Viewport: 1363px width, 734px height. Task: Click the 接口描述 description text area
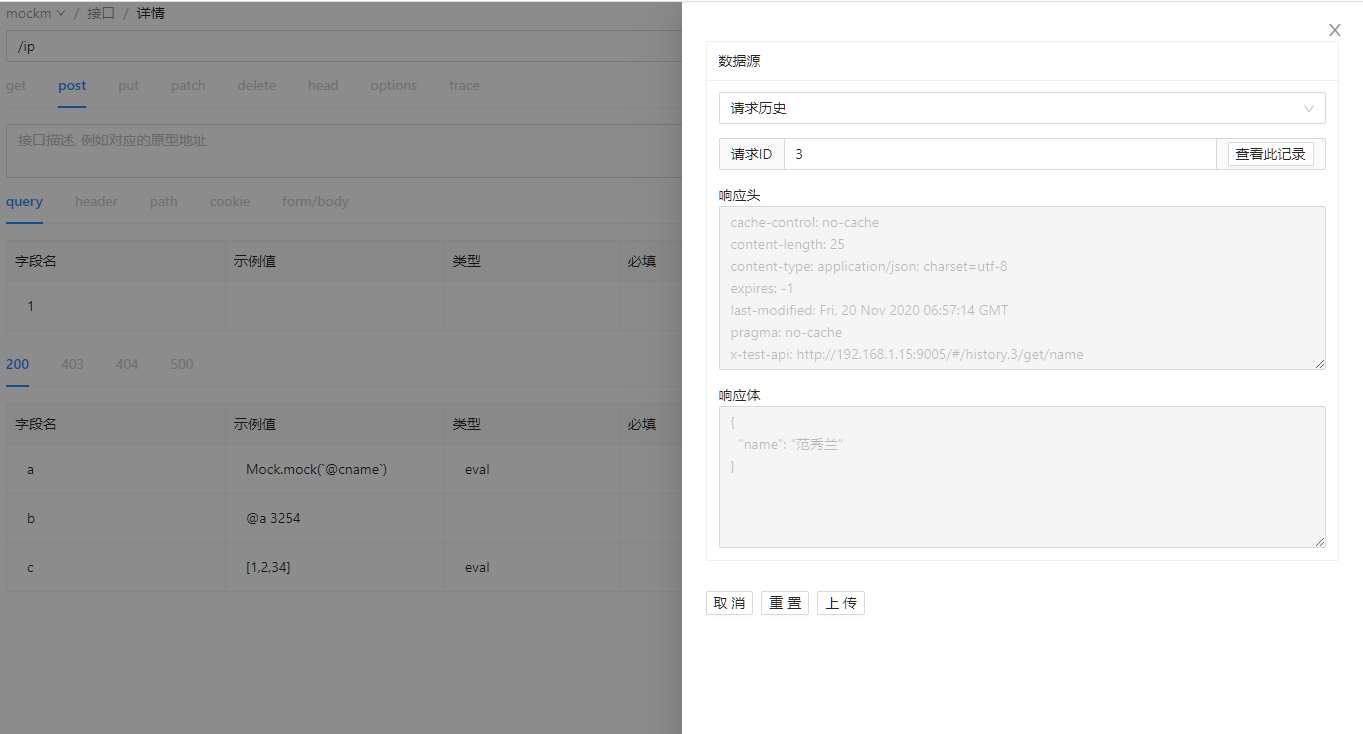pyautogui.click(x=340, y=150)
